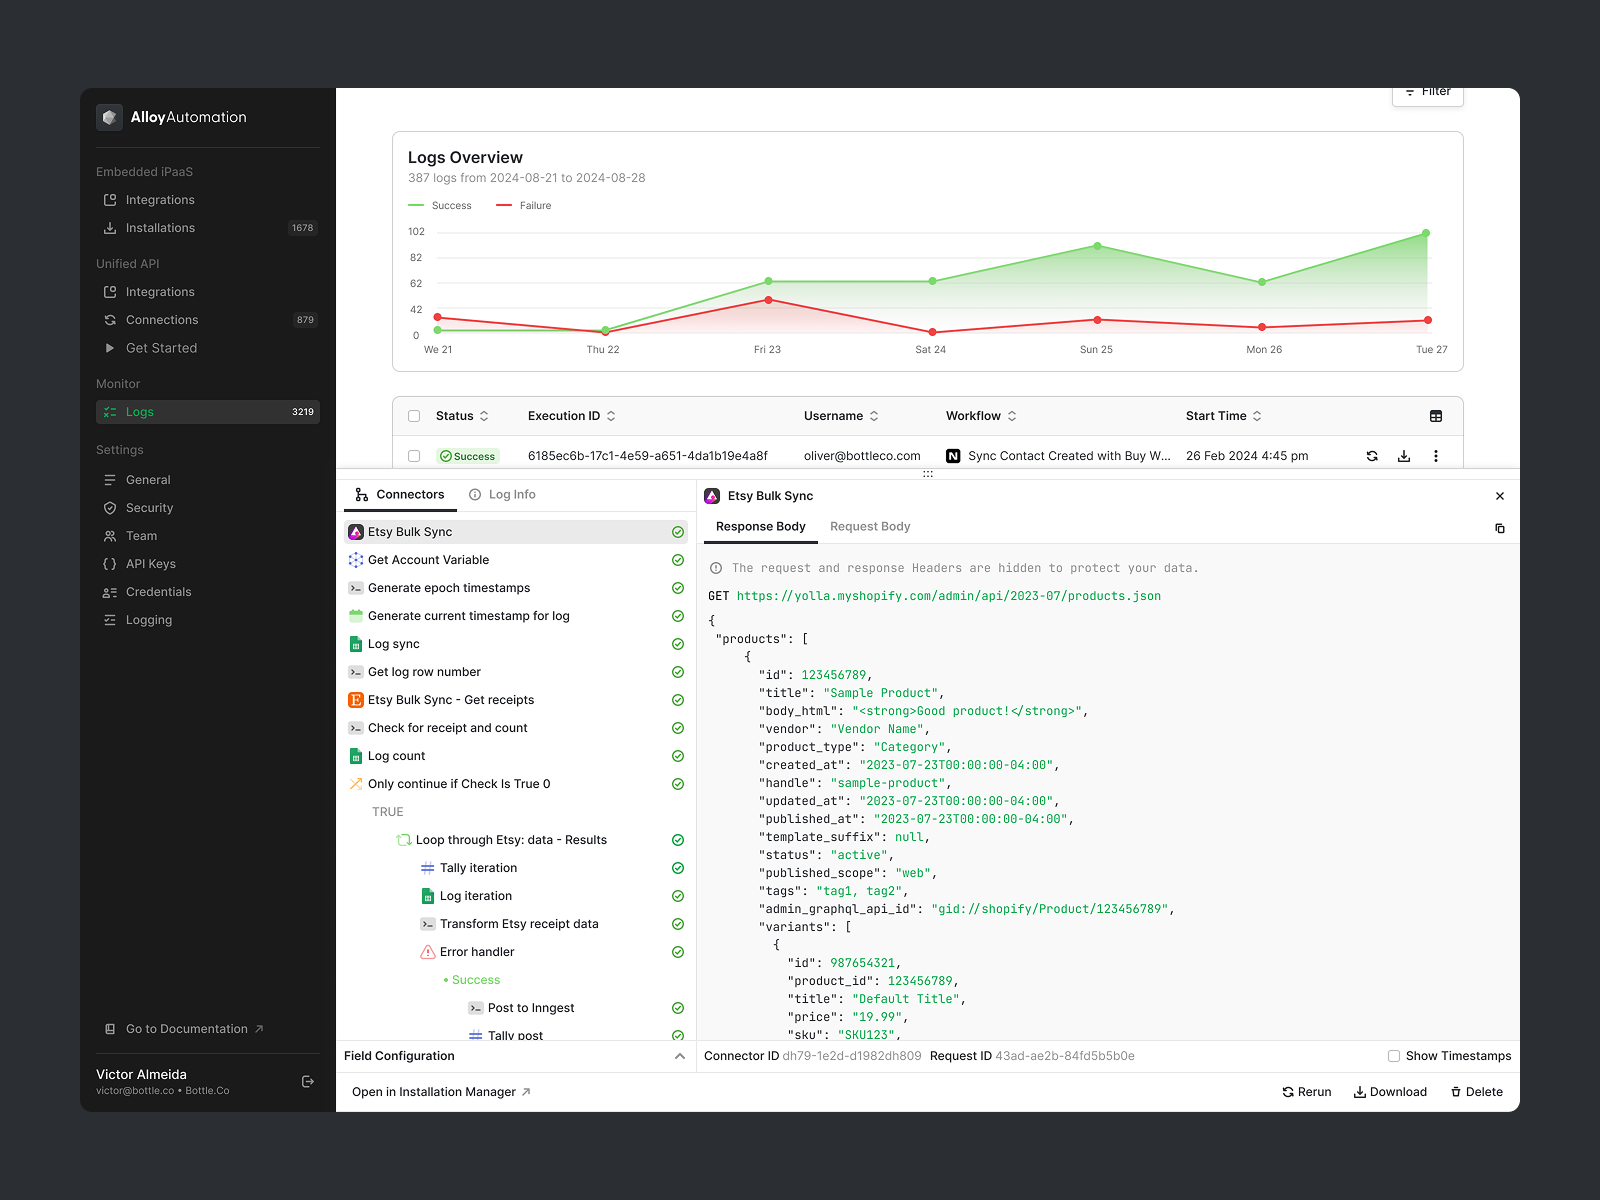Open in Installation Manager link

[441, 1092]
